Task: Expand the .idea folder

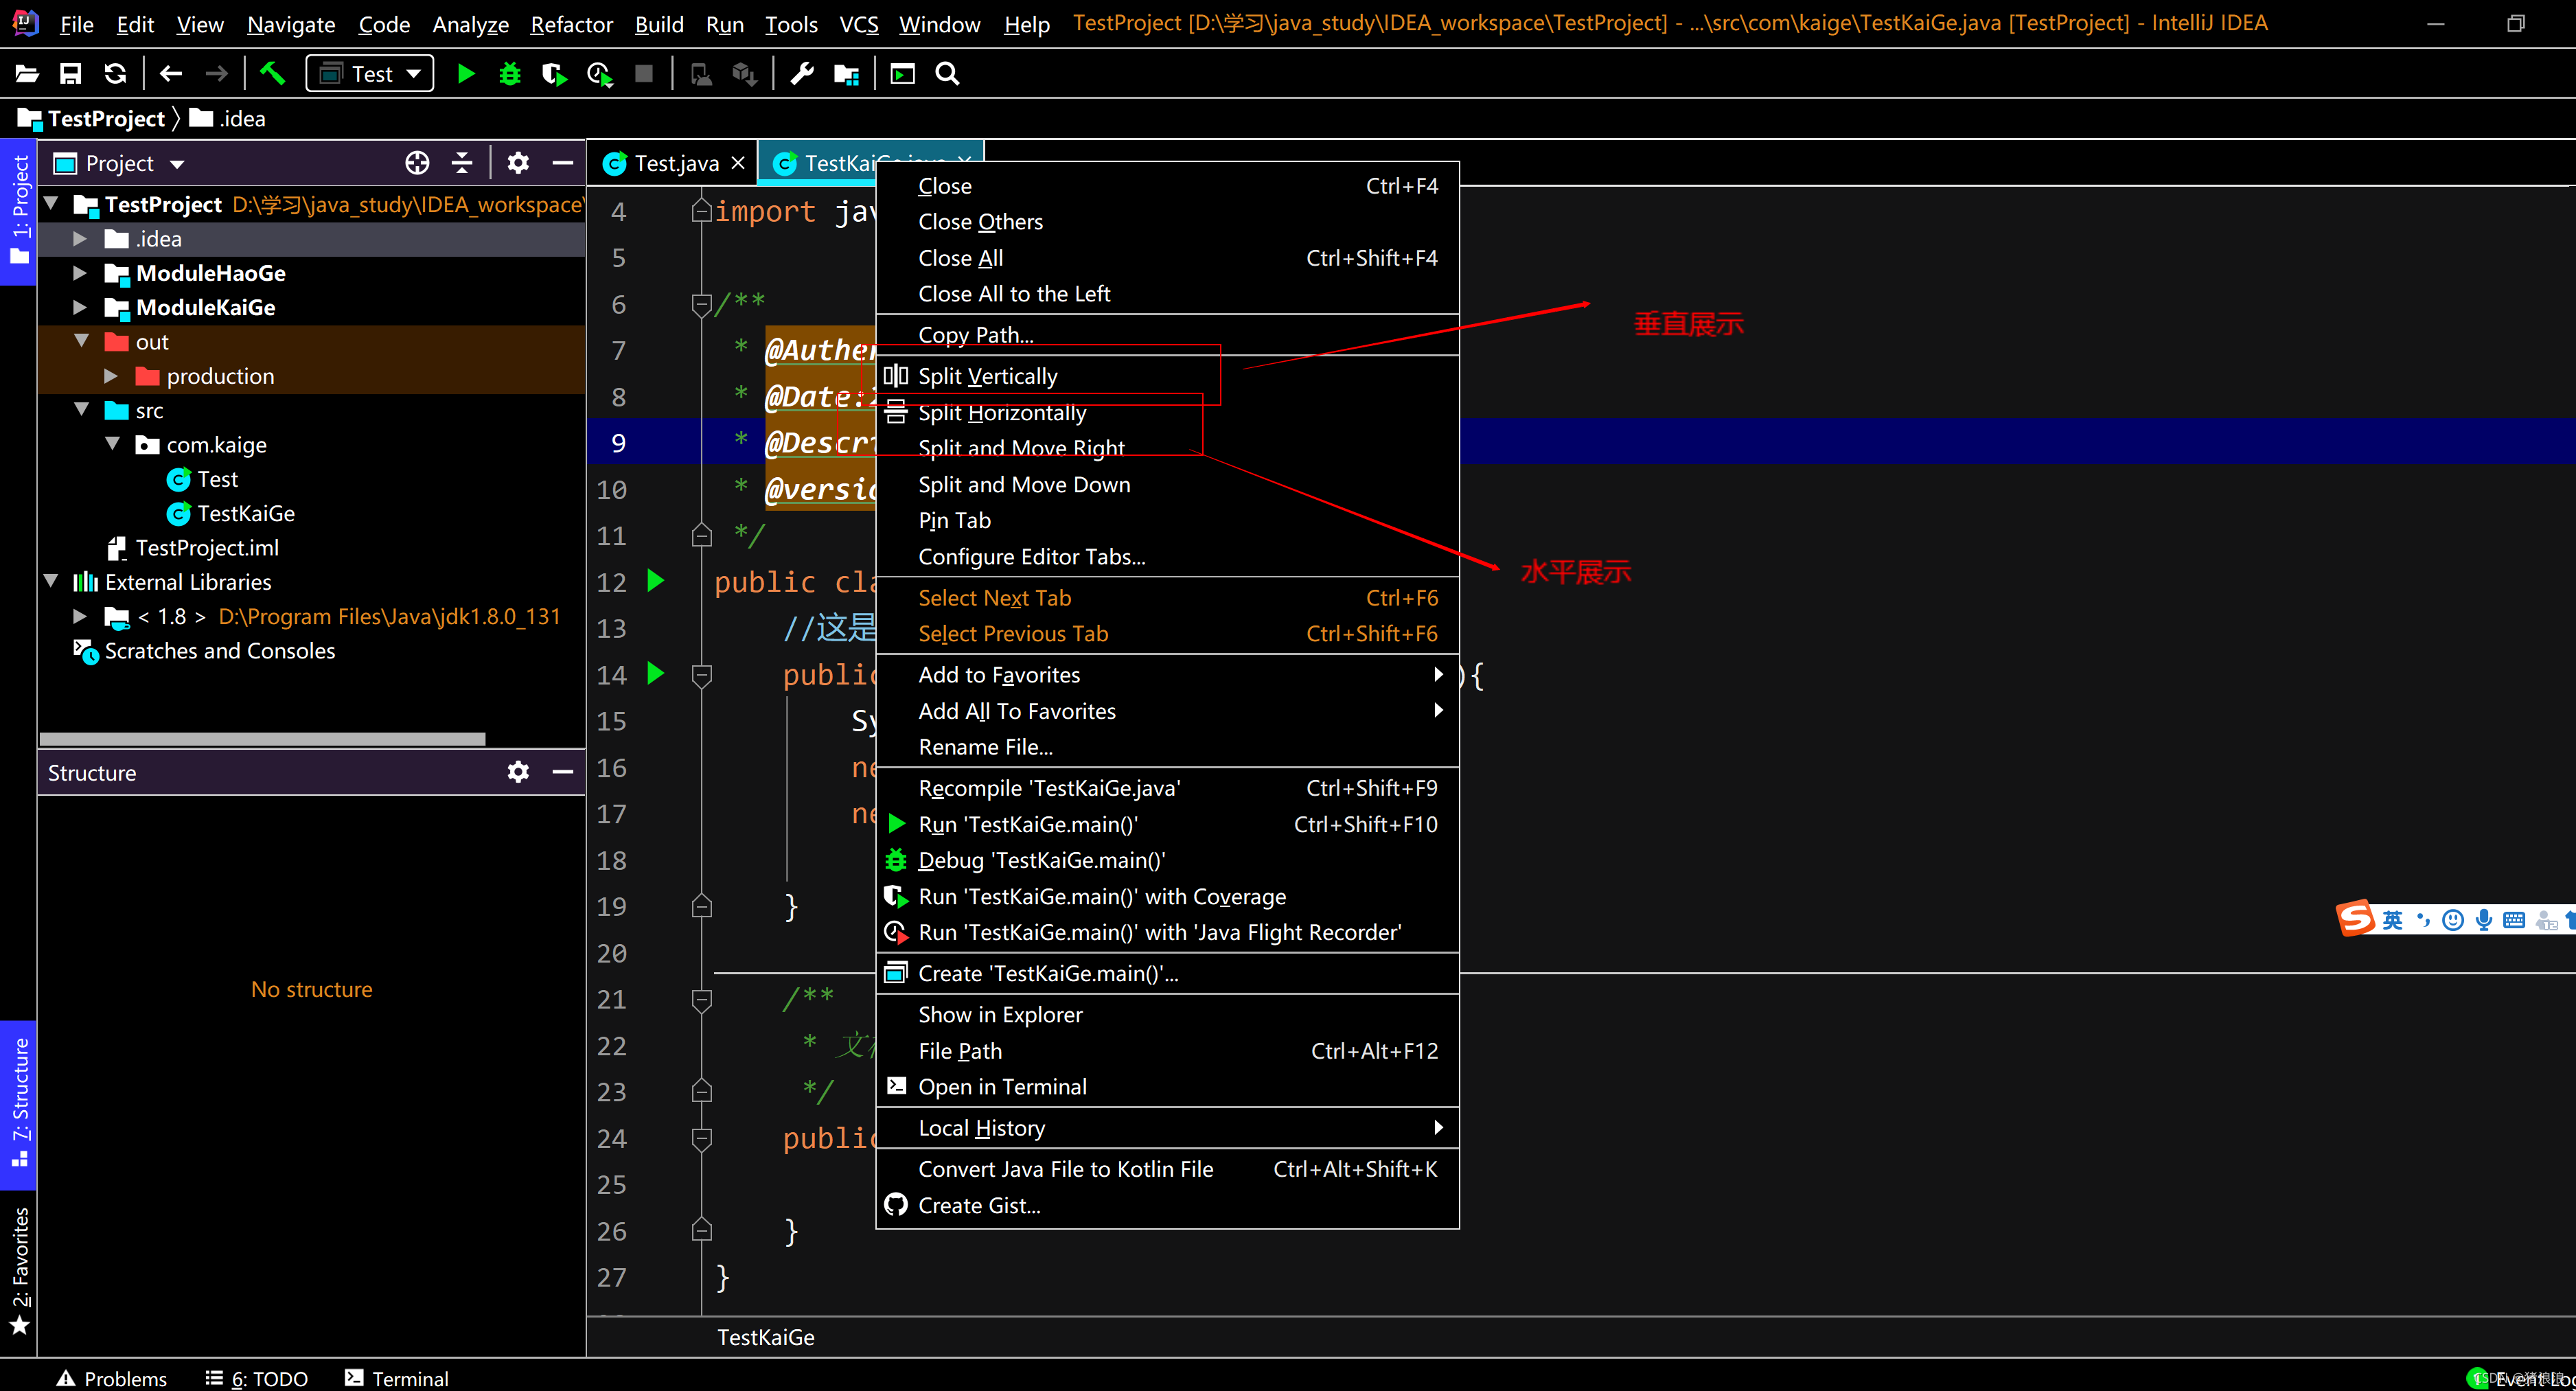Action: pyautogui.click(x=80, y=239)
